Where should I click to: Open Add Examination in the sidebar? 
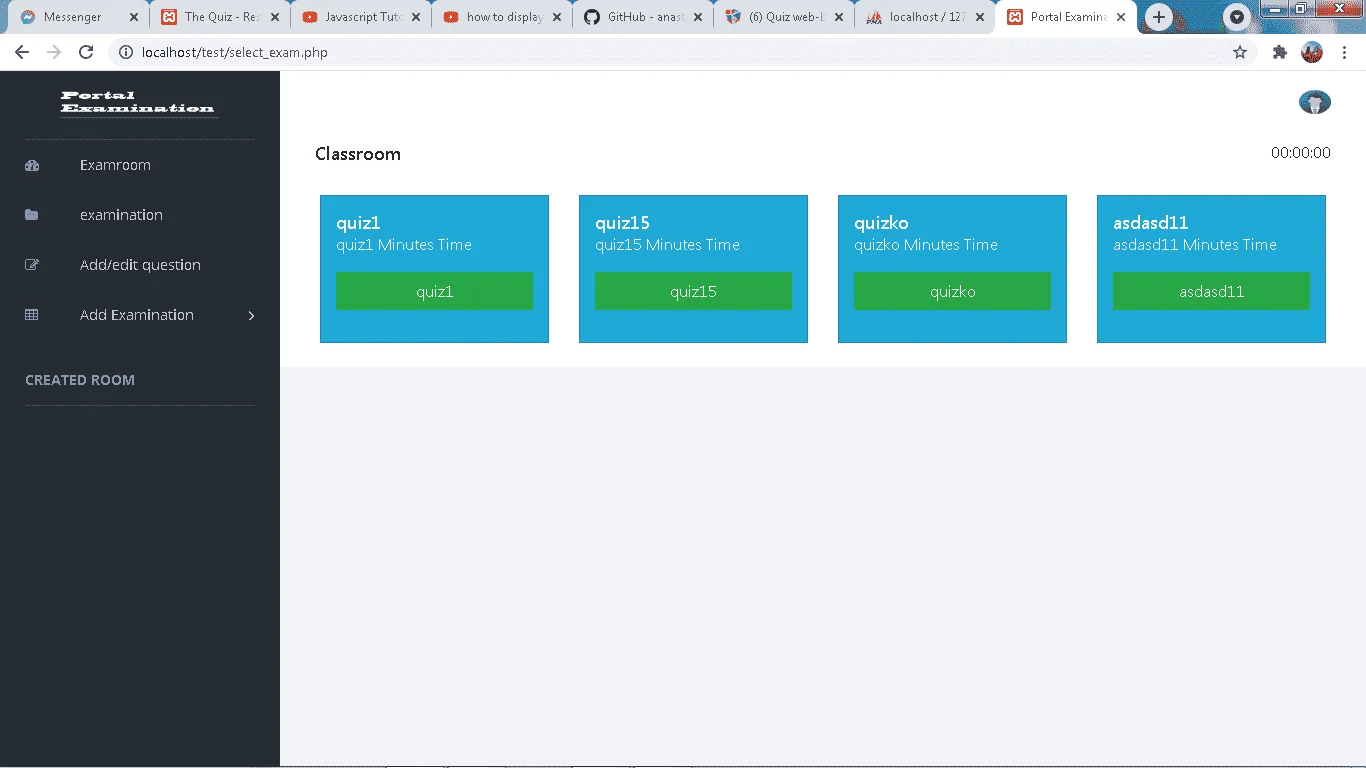pyautogui.click(x=137, y=315)
